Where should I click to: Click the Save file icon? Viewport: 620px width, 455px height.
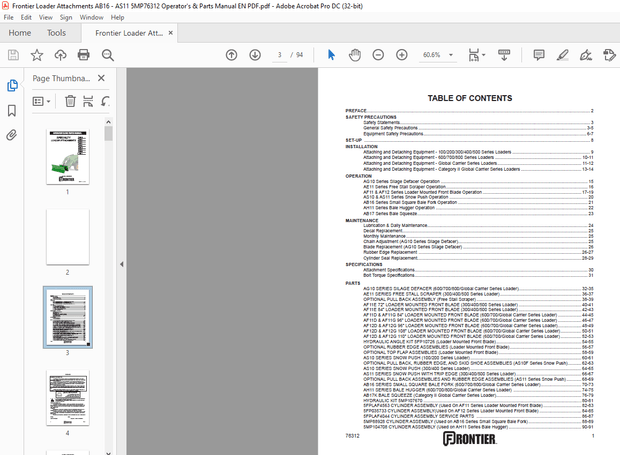[13, 55]
